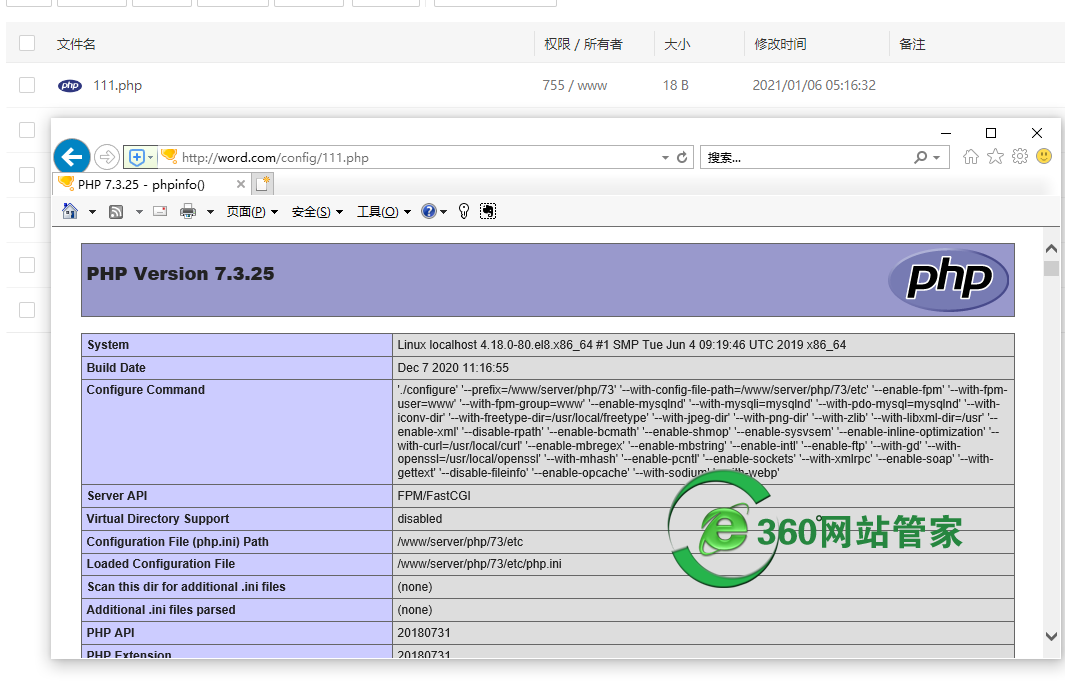Click the Build Date value Dec 7 2020

click(x=453, y=367)
